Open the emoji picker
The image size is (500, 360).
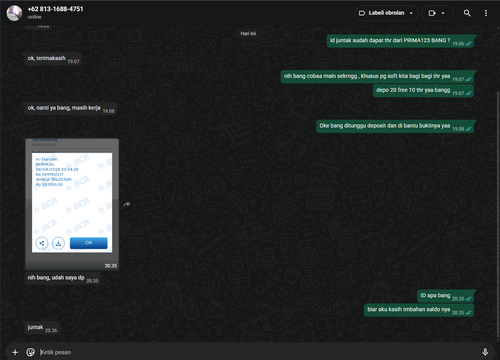(x=30, y=352)
